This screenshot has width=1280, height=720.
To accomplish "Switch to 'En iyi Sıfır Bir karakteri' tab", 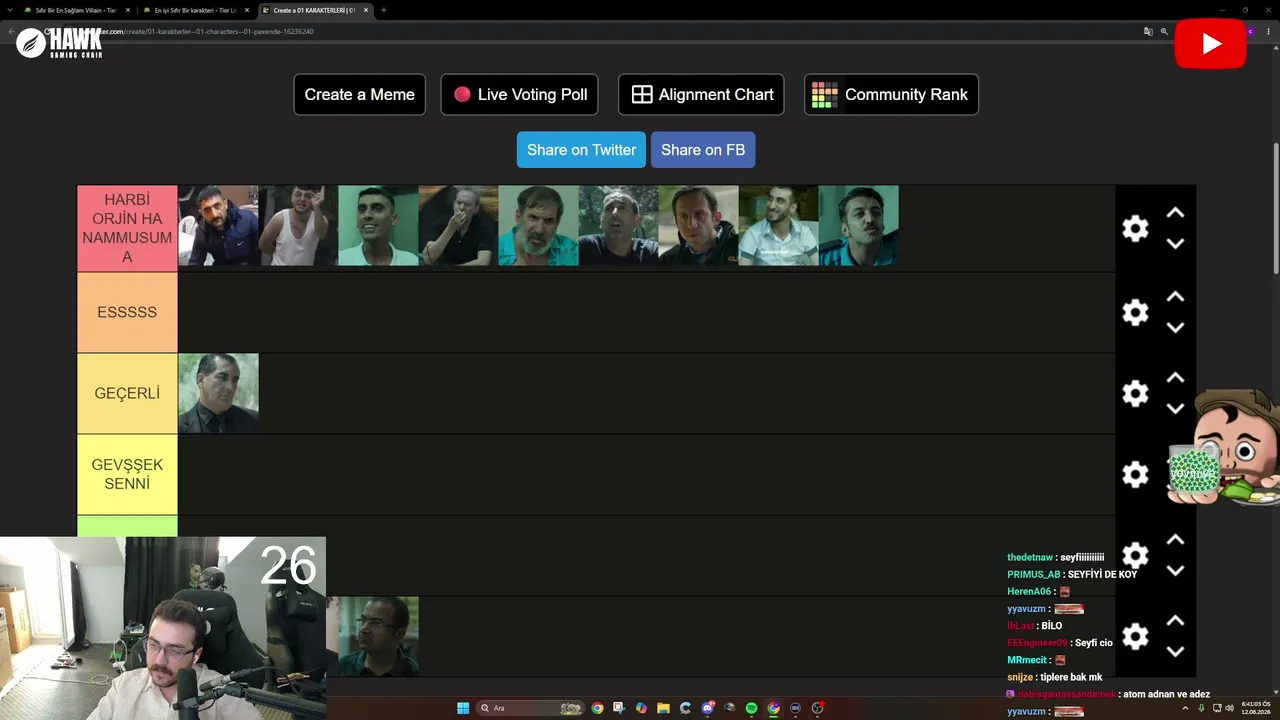I will [x=195, y=10].
